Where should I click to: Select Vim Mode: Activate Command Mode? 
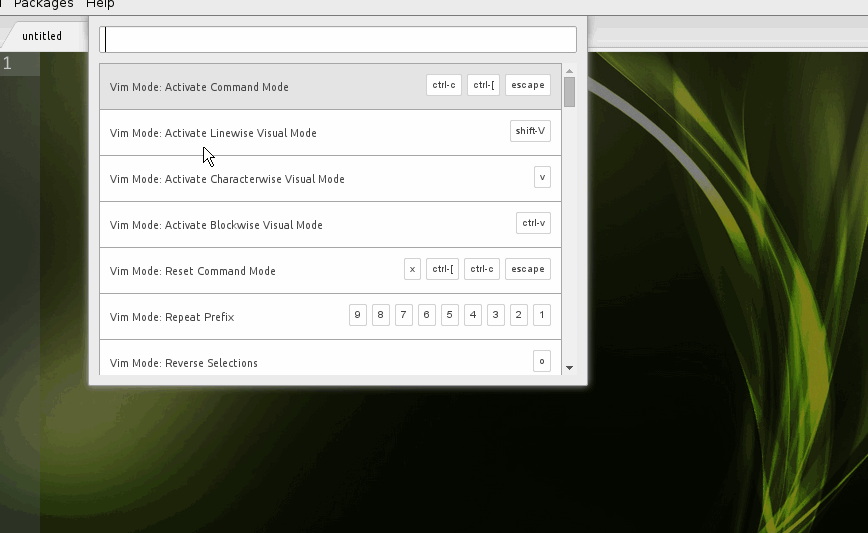[330, 86]
